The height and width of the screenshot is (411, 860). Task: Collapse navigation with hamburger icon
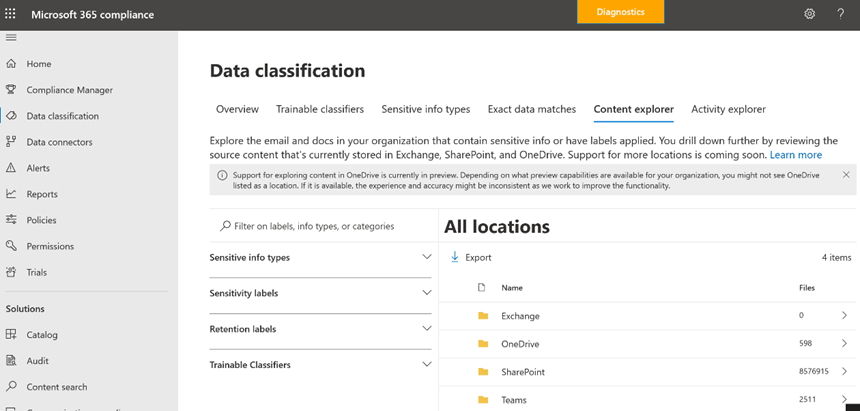(x=11, y=37)
